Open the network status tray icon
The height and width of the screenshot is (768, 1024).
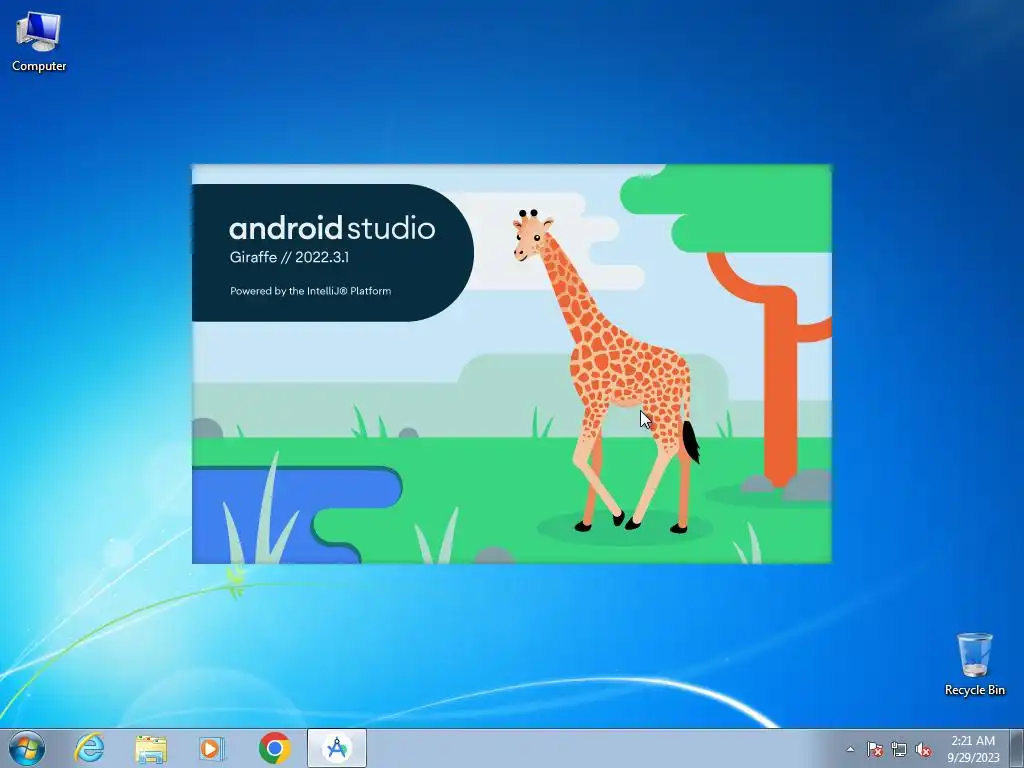(x=899, y=749)
